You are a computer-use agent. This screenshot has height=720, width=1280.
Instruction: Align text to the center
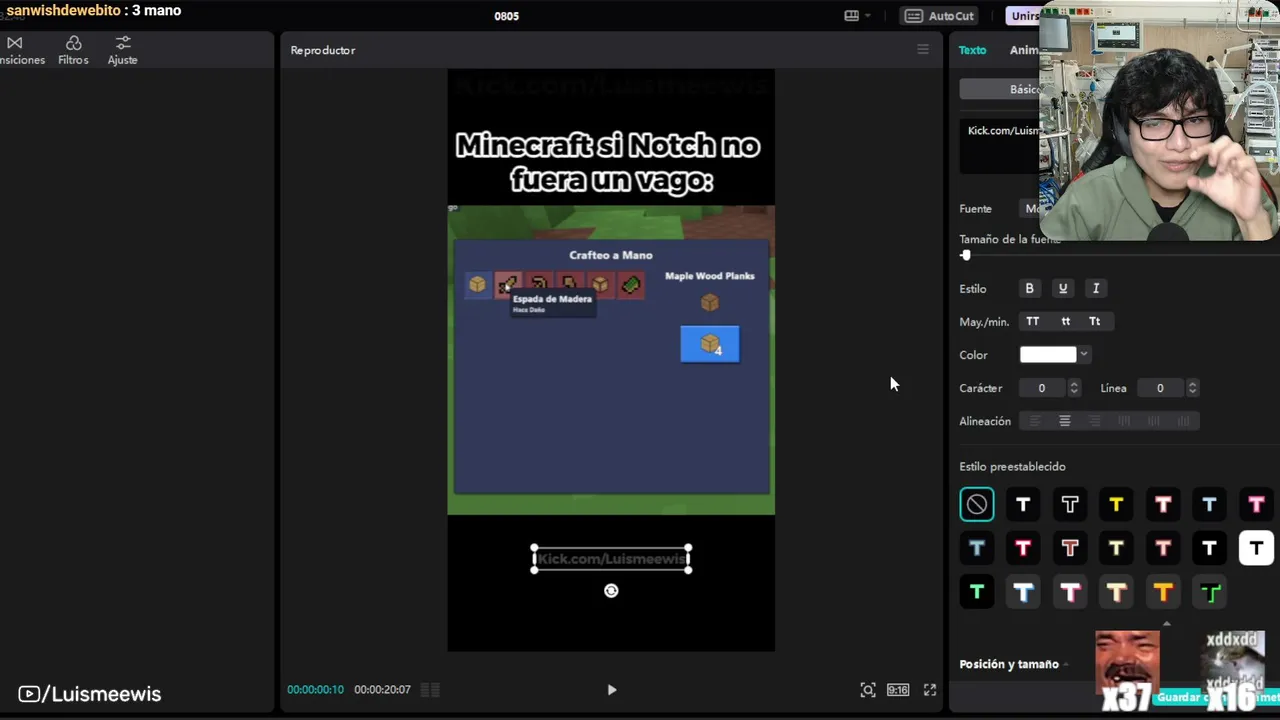click(1065, 421)
